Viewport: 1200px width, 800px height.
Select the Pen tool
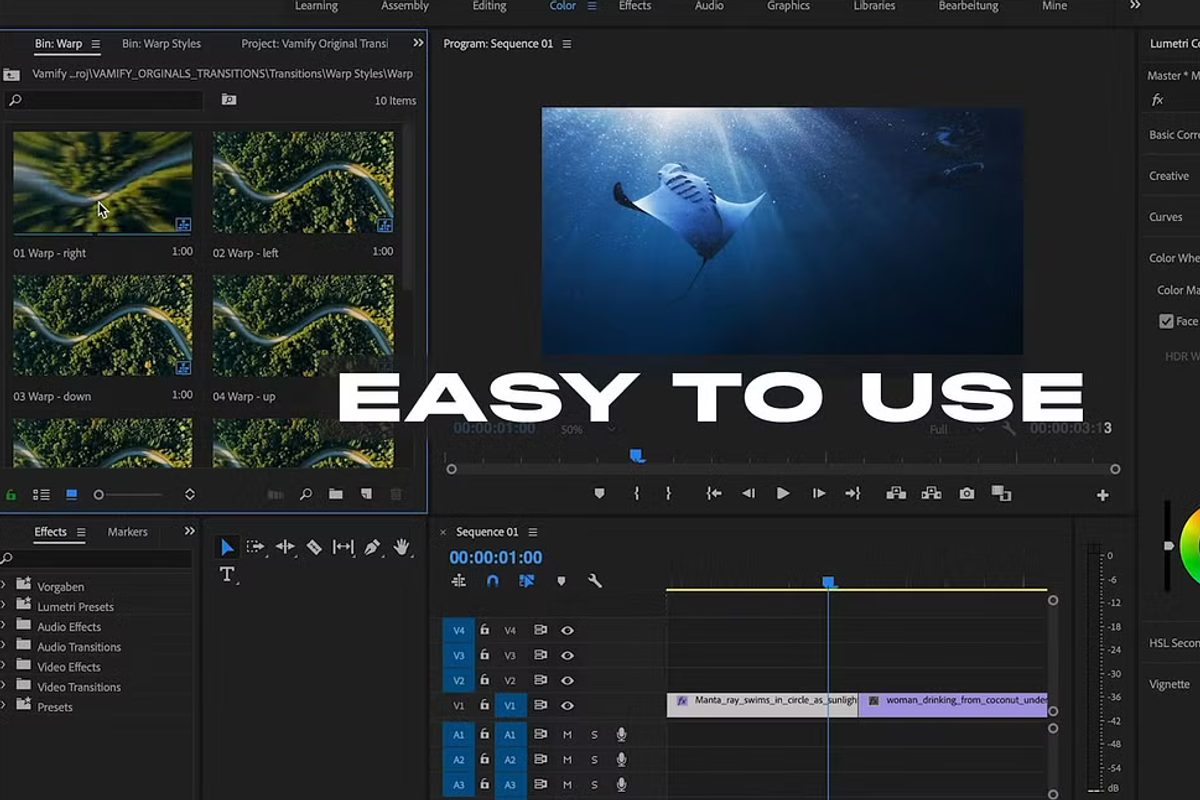coord(372,547)
